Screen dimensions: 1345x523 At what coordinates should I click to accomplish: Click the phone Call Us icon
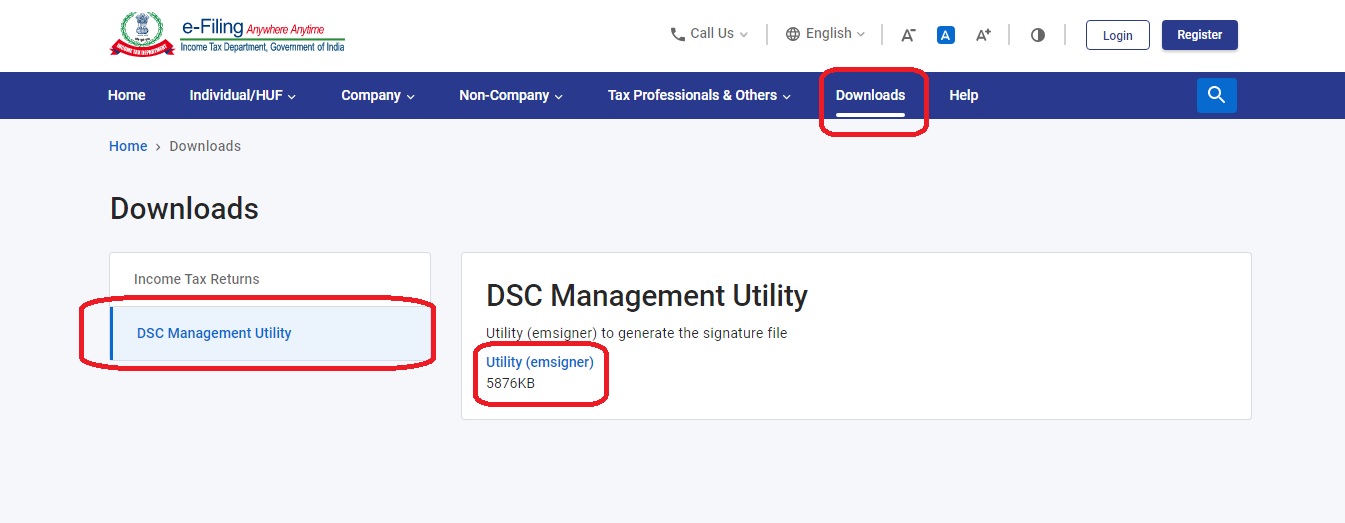[x=678, y=34]
